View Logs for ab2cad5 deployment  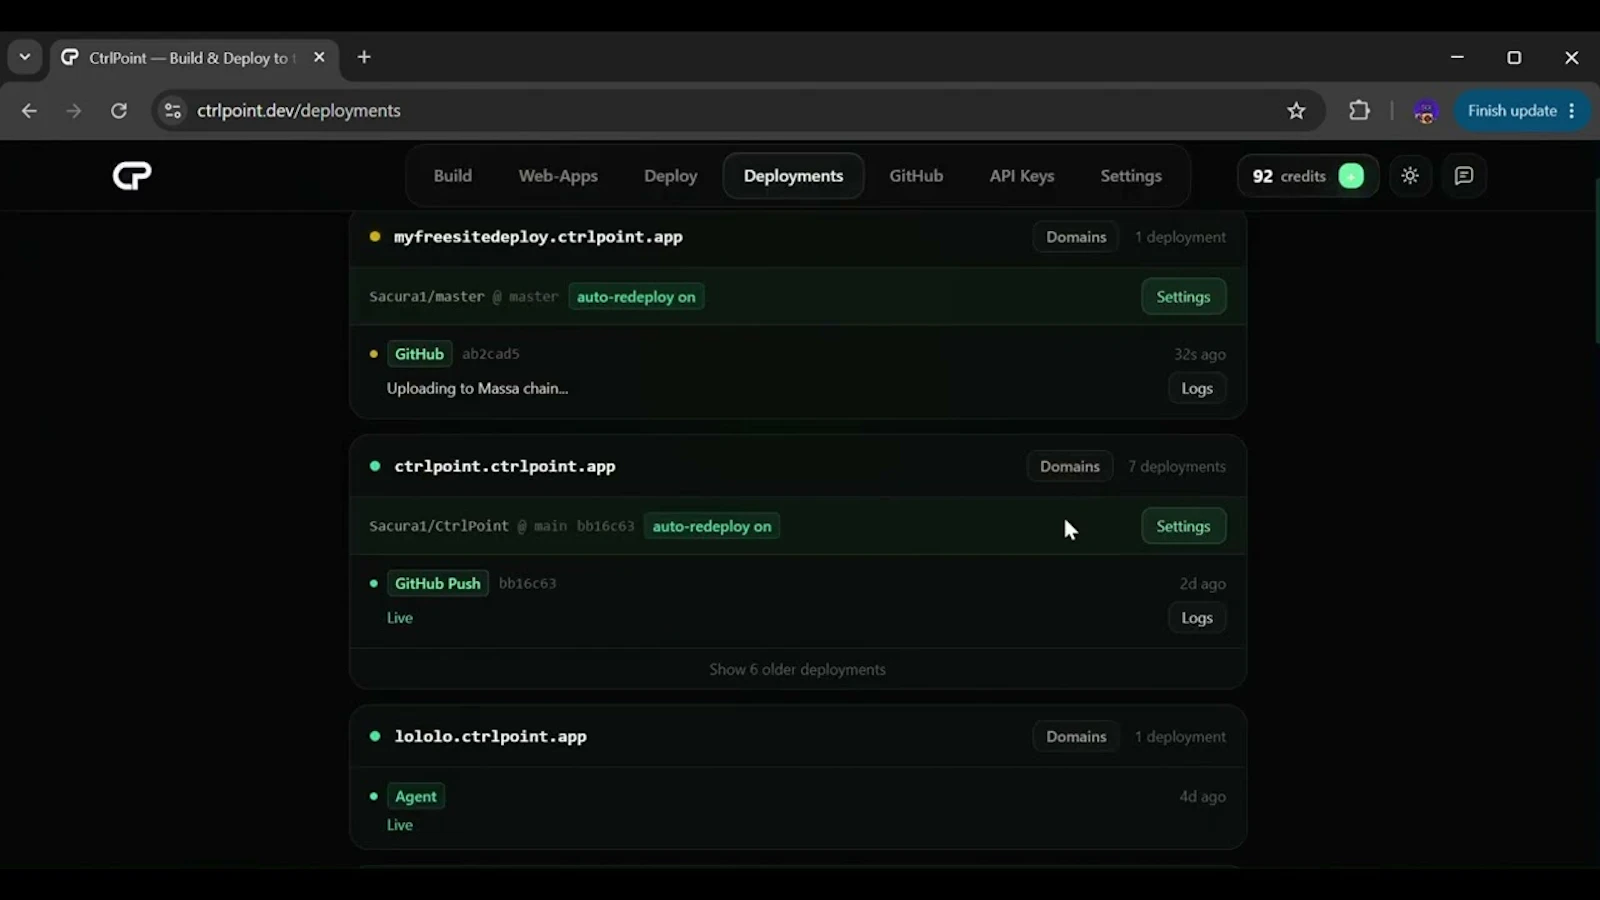click(1197, 388)
